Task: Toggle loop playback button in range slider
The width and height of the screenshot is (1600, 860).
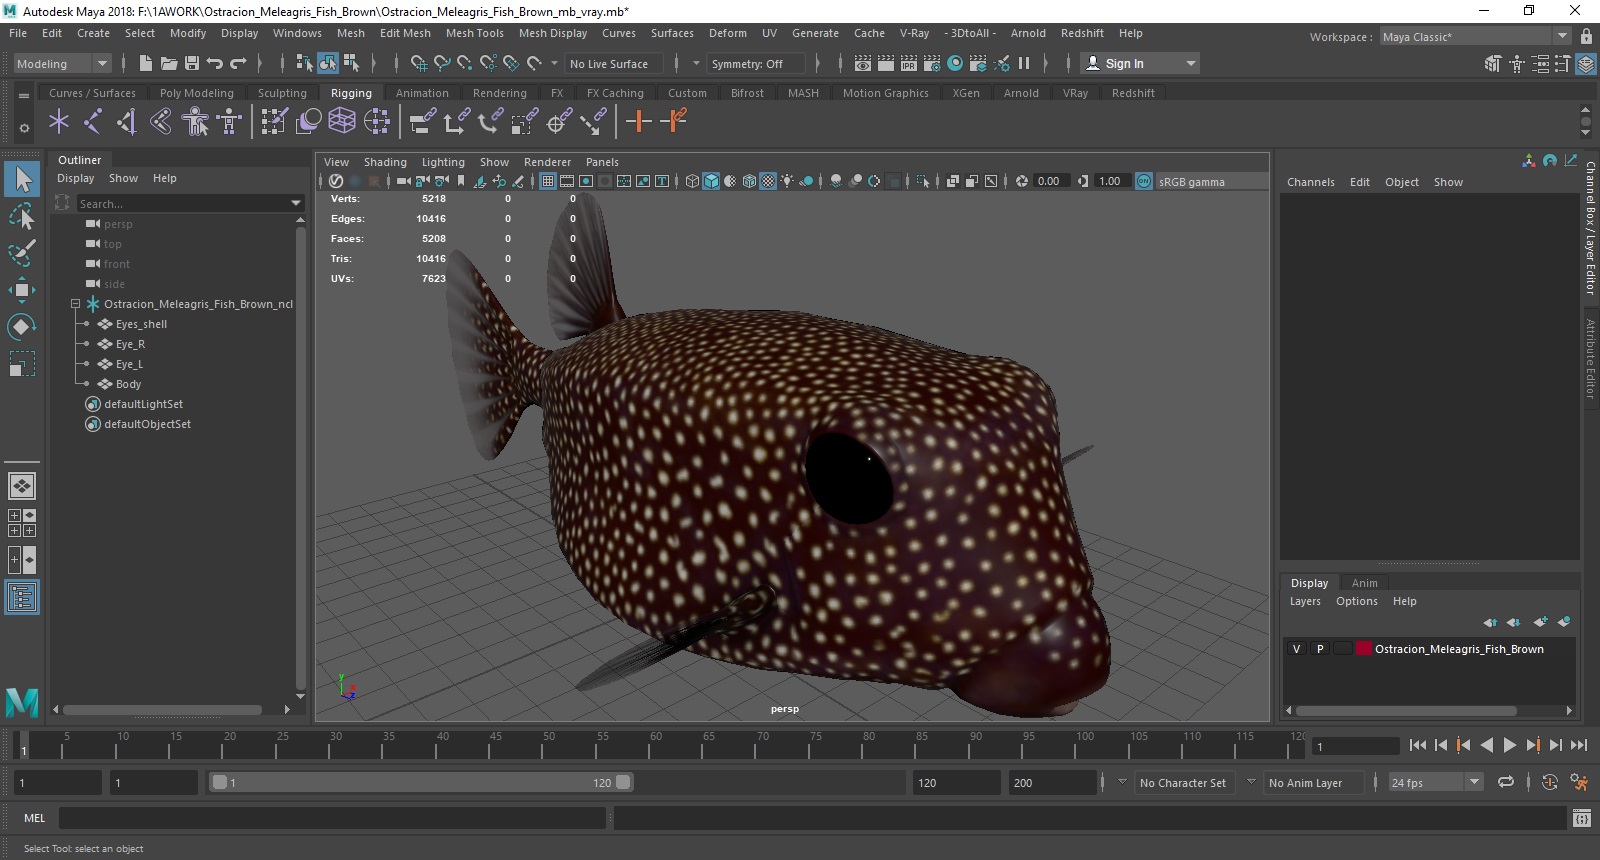Action: [x=1506, y=782]
